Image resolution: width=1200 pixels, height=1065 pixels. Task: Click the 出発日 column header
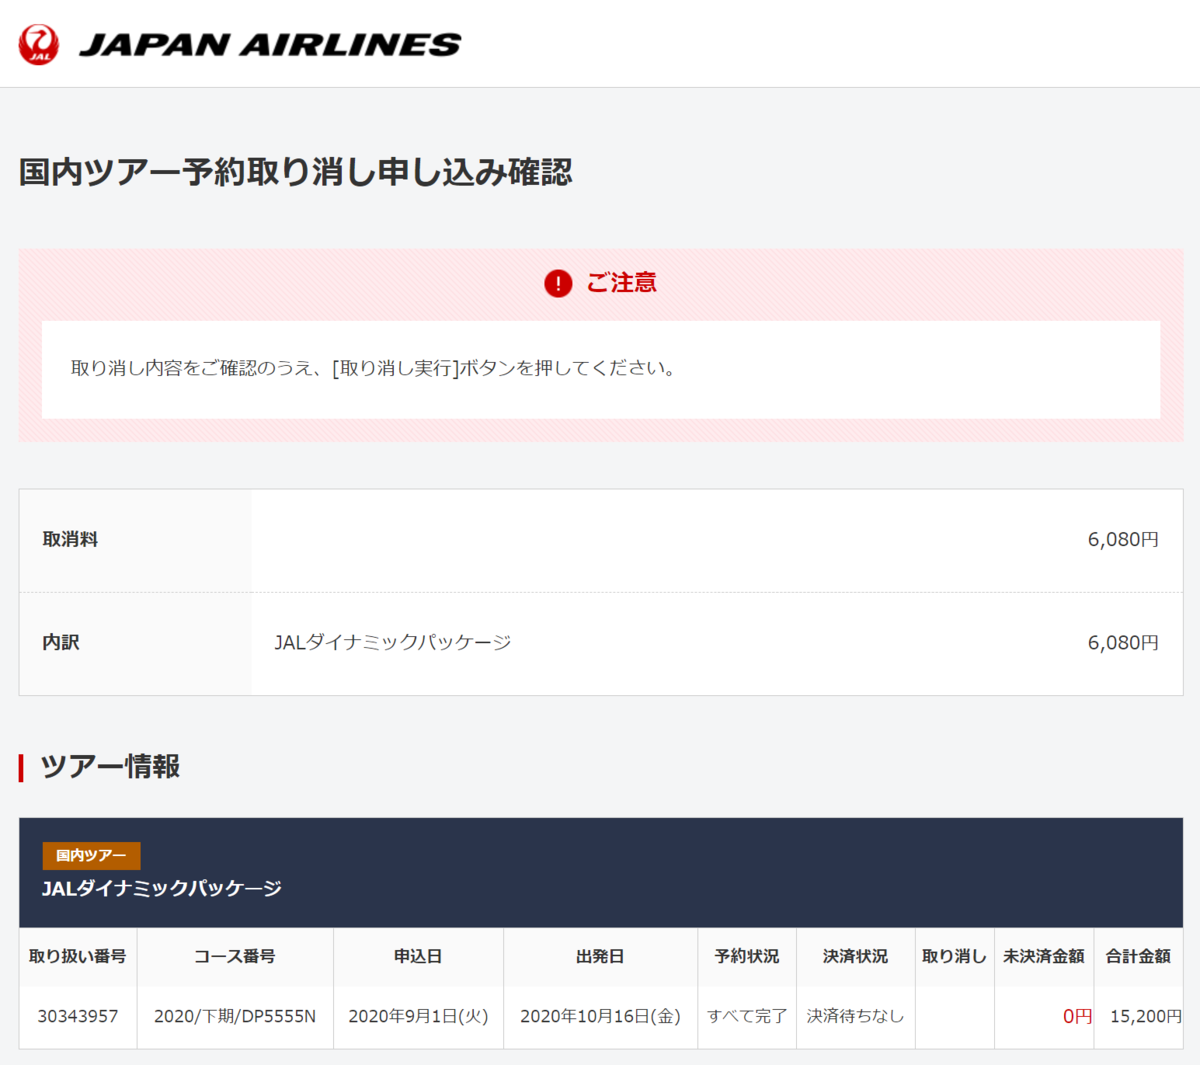click(600, 956)
